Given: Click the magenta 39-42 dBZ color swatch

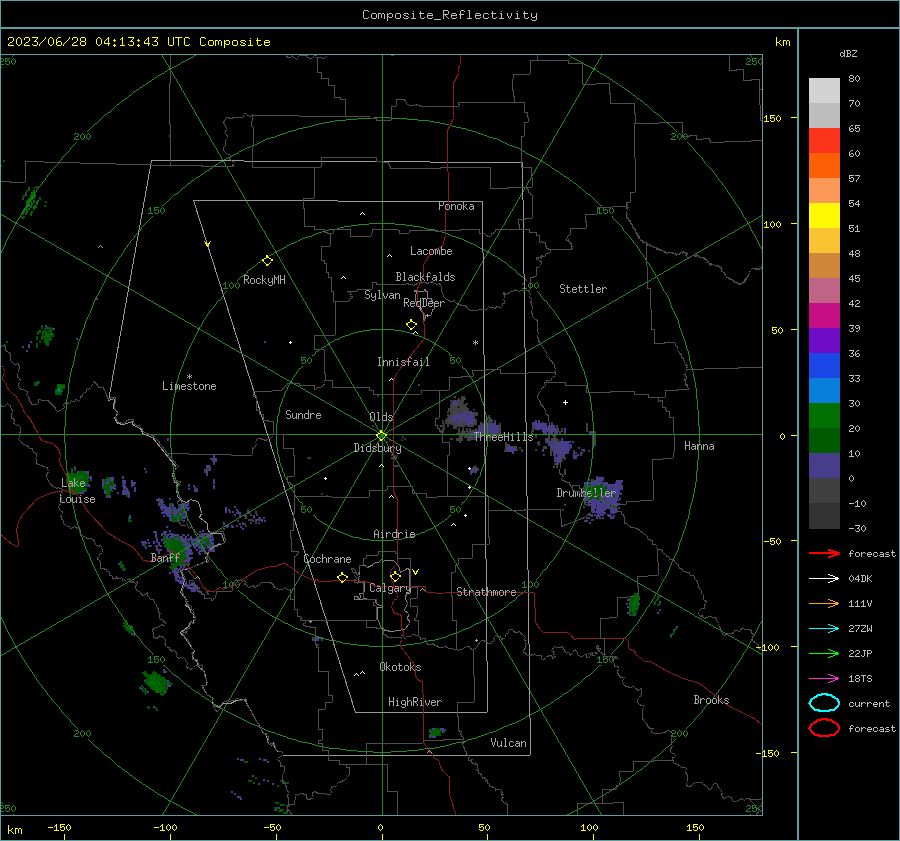Looking at the screenshot, I should pos(824,316).
